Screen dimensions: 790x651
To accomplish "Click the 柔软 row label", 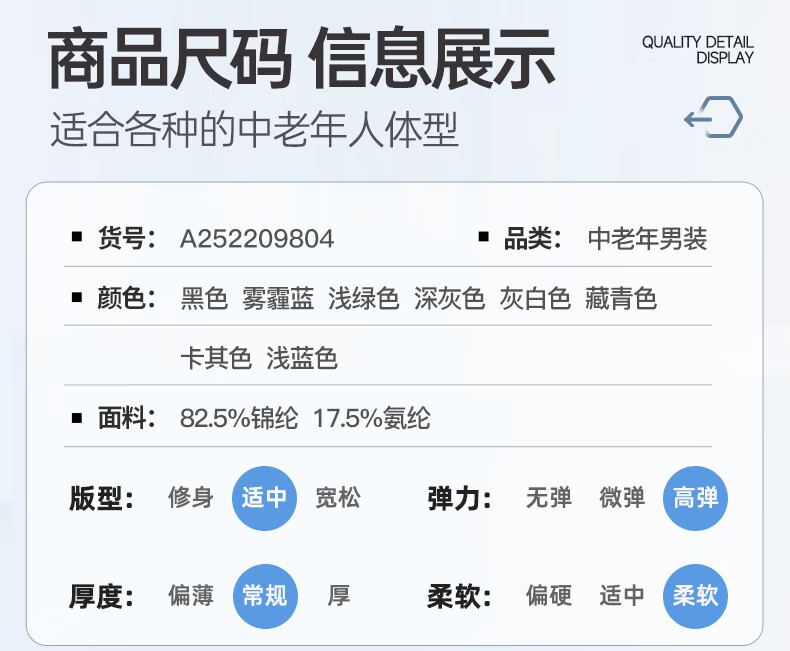I will tap(459, 596).
